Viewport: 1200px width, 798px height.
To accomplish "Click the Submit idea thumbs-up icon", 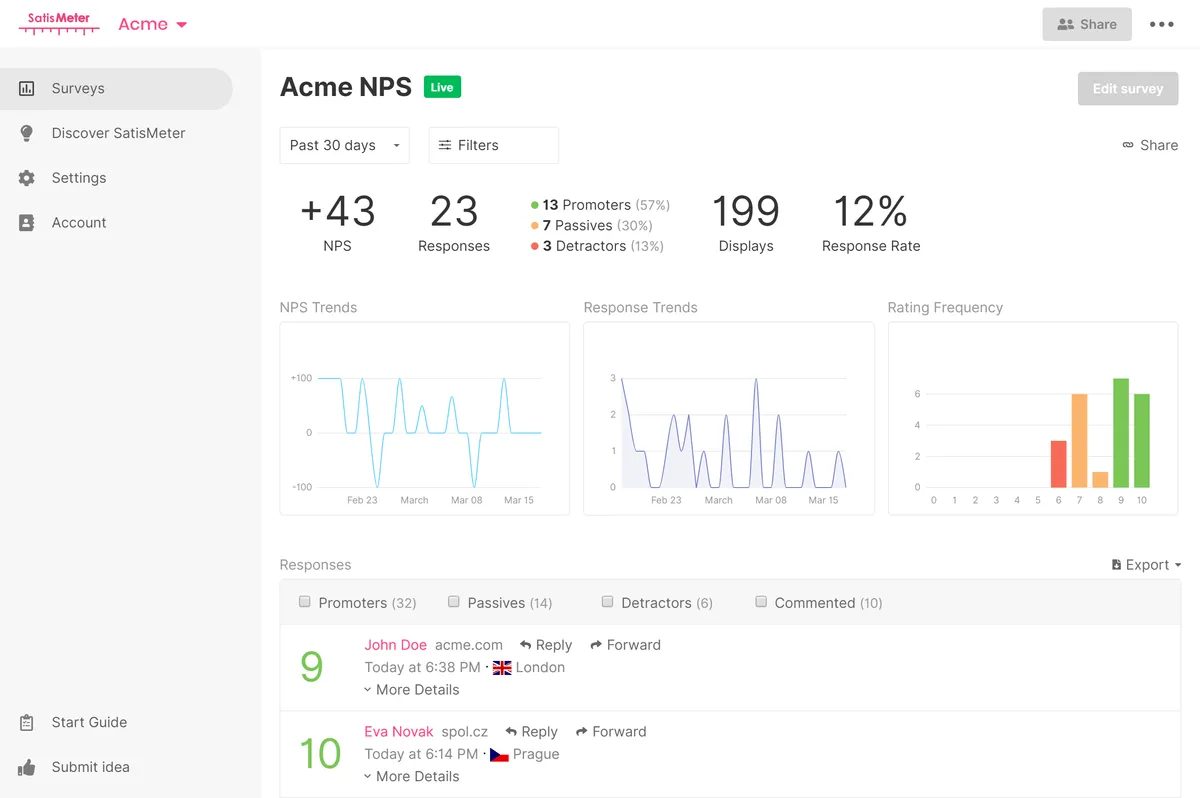I will coord(27,767).
